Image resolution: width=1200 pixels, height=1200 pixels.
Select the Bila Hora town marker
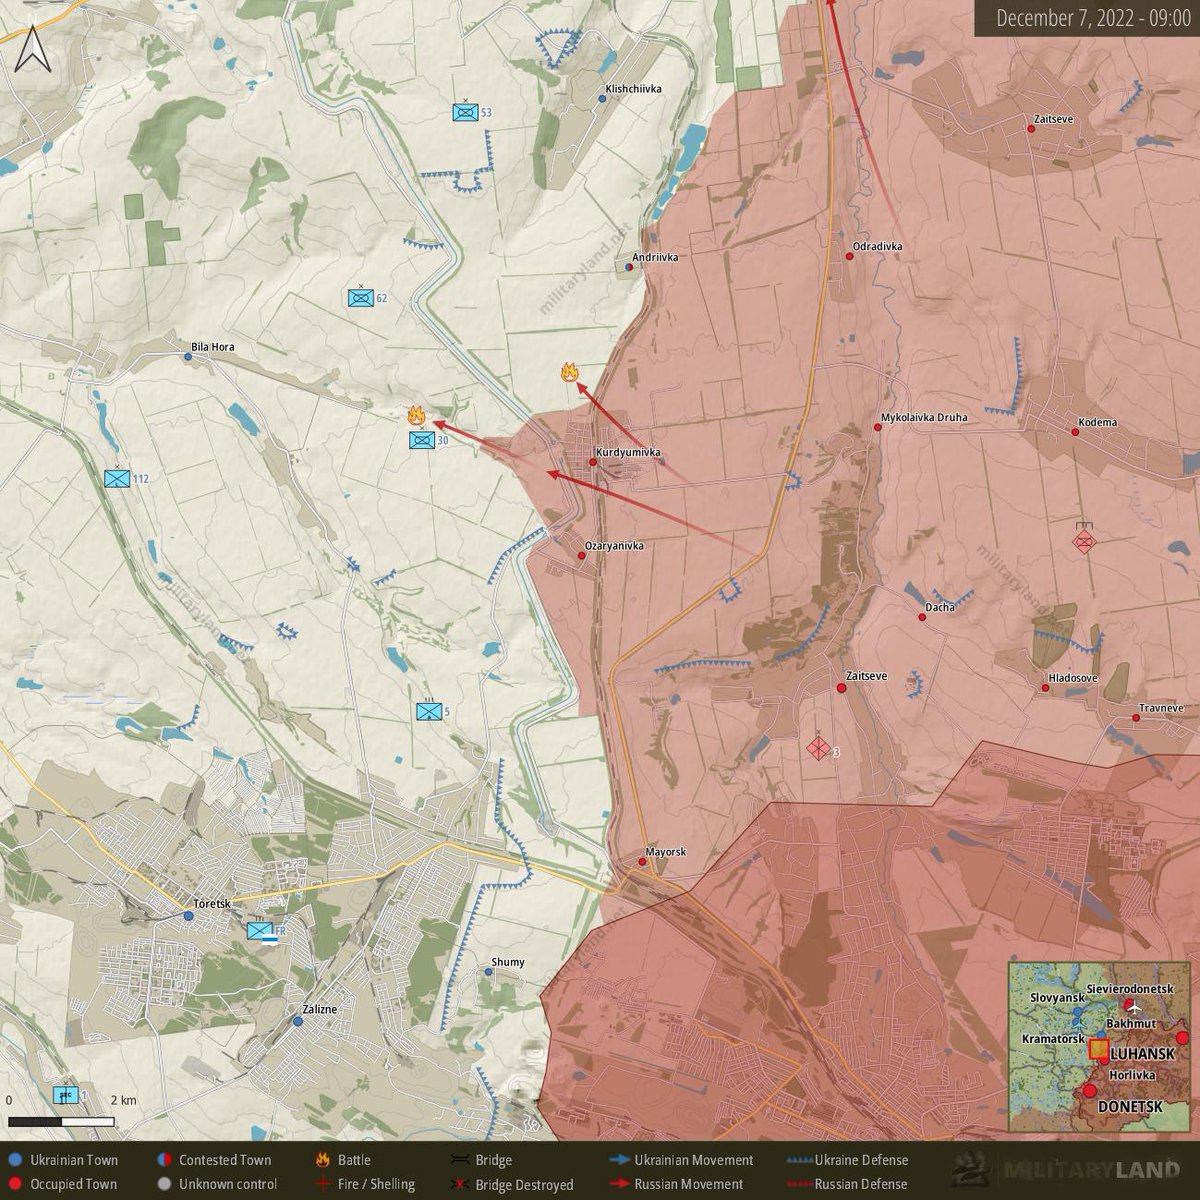pyautogui.click(x=188, y=355)
